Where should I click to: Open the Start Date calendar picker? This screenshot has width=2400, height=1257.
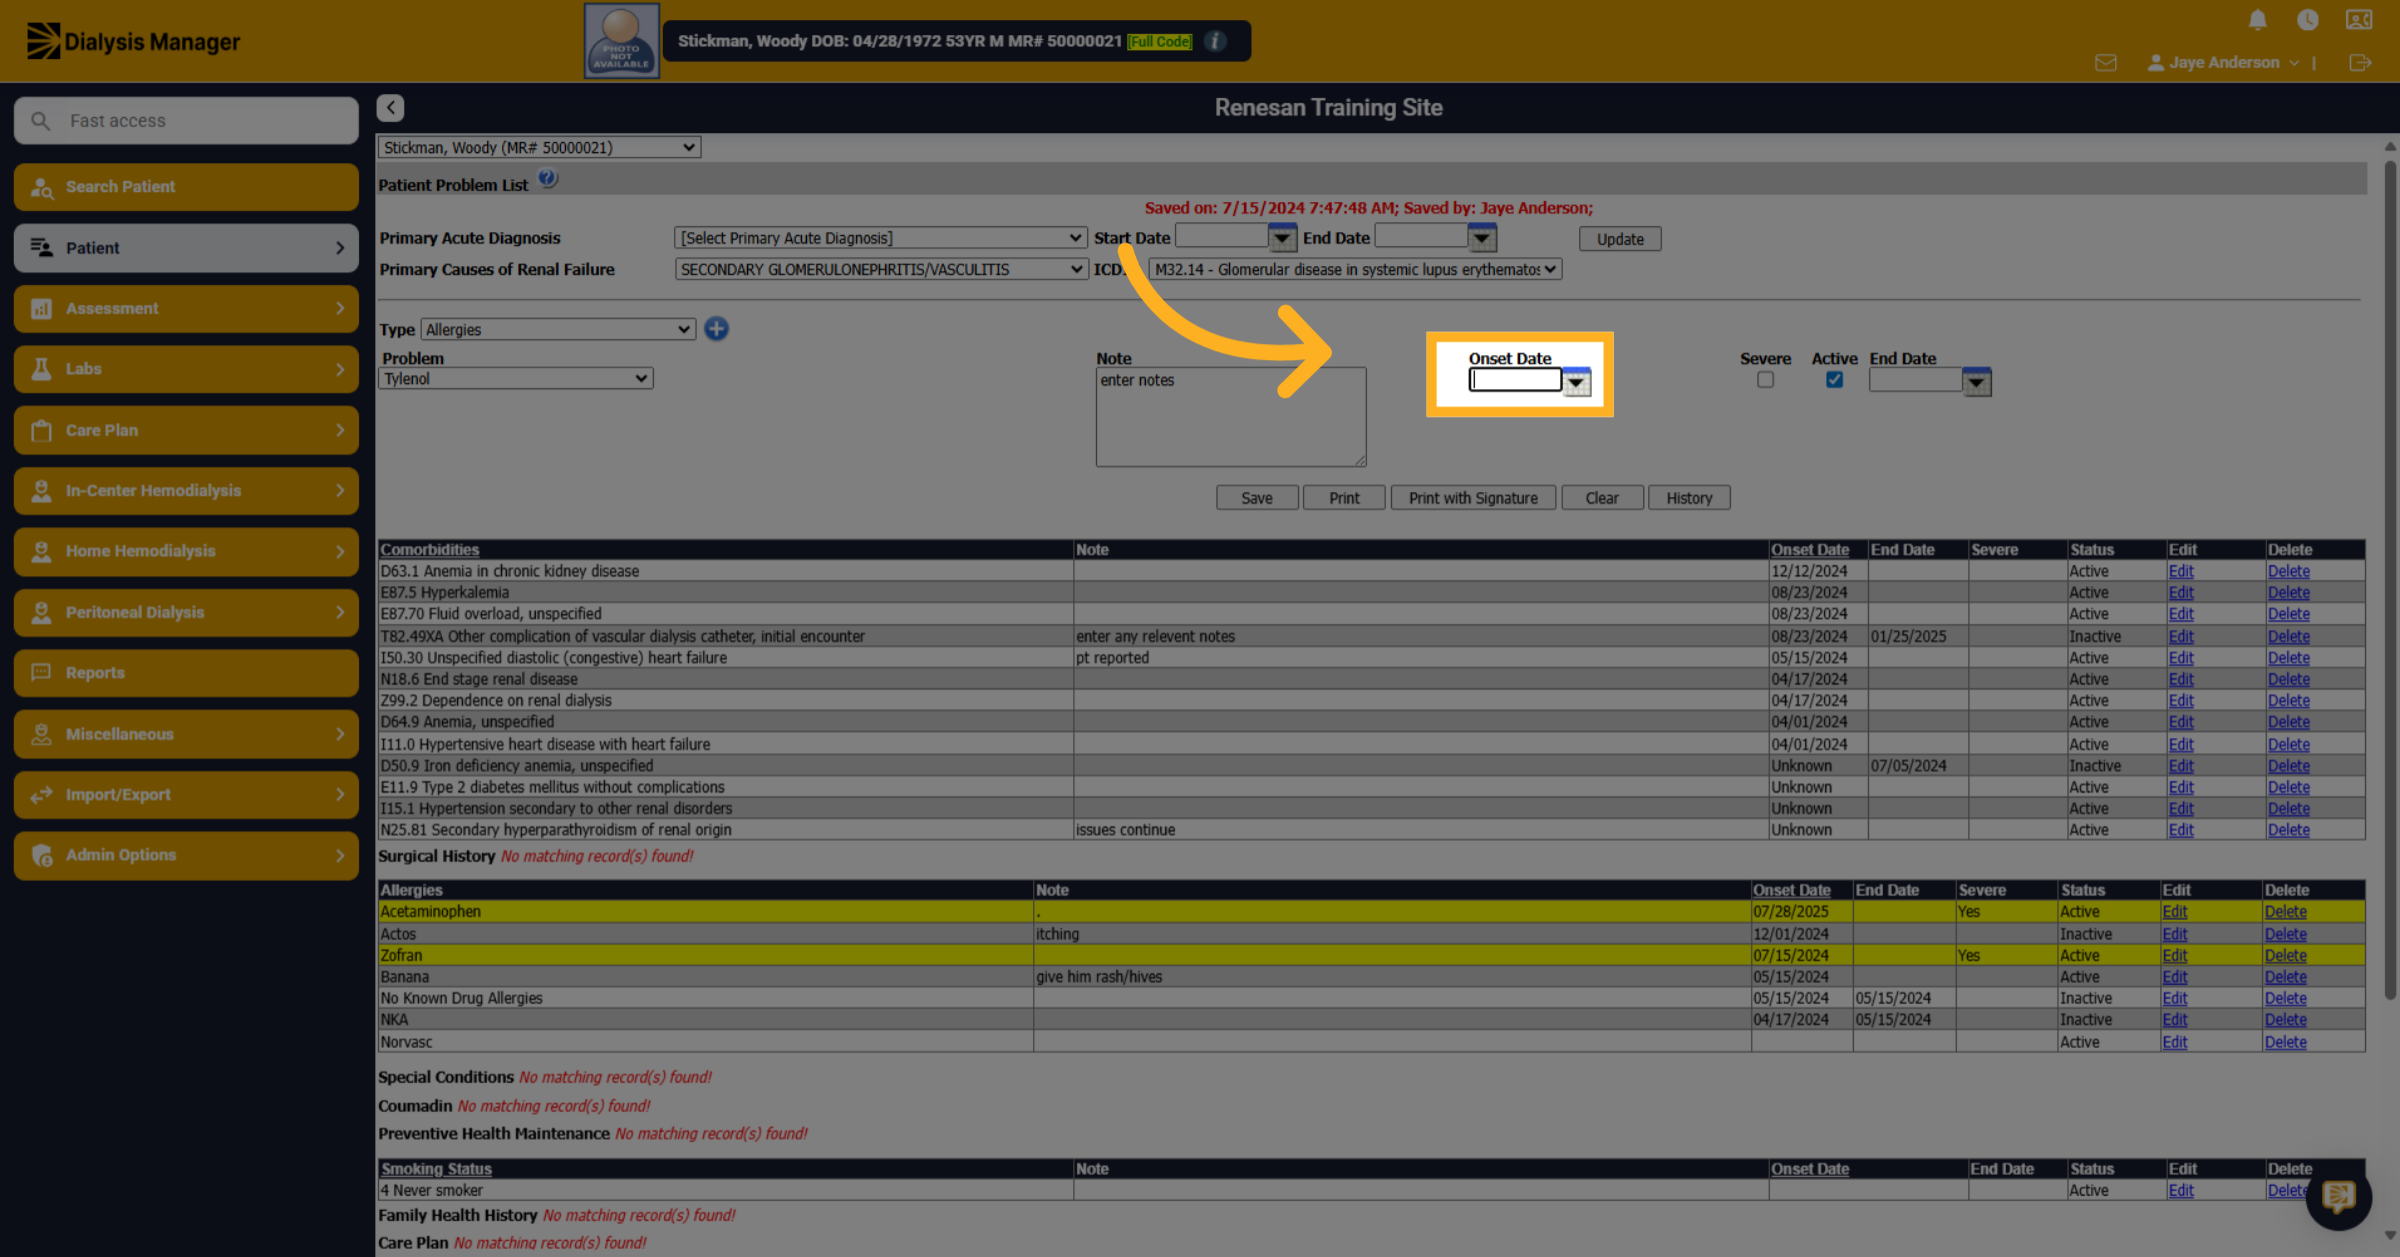tap(1282, 238)
